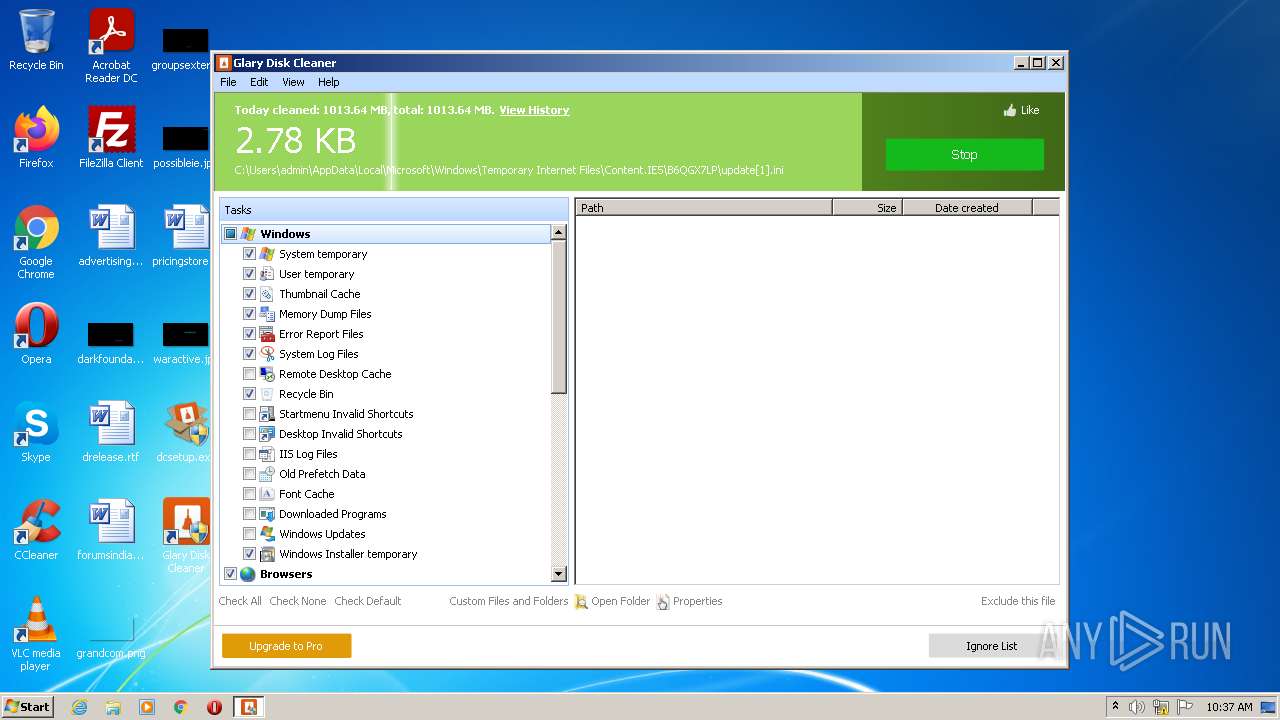Click Exclude this file link
The width and height of the screenshot is (1280, 720).
1018,601
